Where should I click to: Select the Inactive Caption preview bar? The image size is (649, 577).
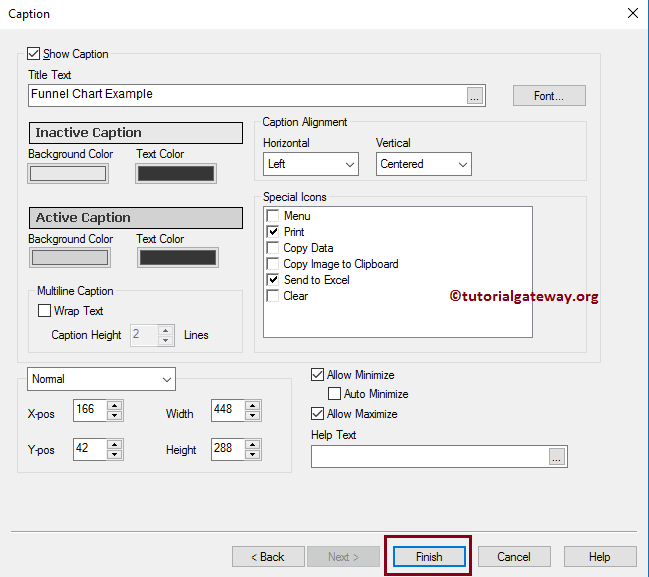tap(136, 132)
